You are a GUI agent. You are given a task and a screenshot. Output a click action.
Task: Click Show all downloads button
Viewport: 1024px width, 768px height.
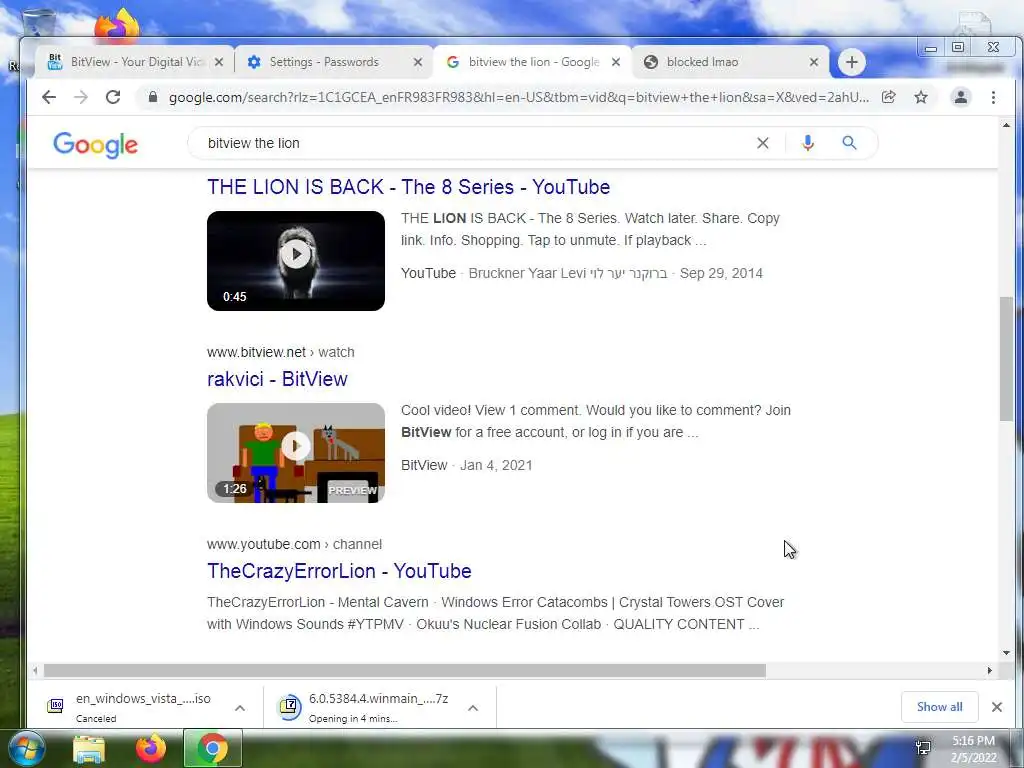click(939, 707)
